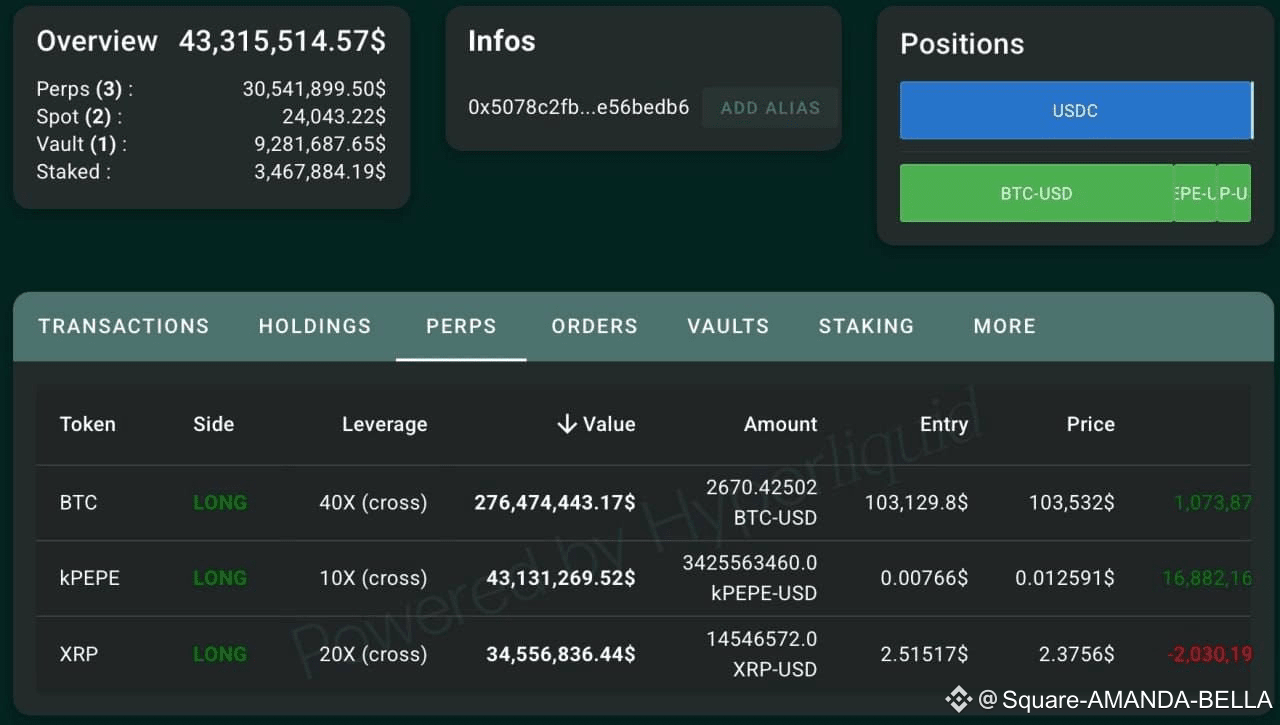This screenshot has width=1280, height=725.
Task: Click the Vault (1) overview entry
Action: (x=80, y=144)
